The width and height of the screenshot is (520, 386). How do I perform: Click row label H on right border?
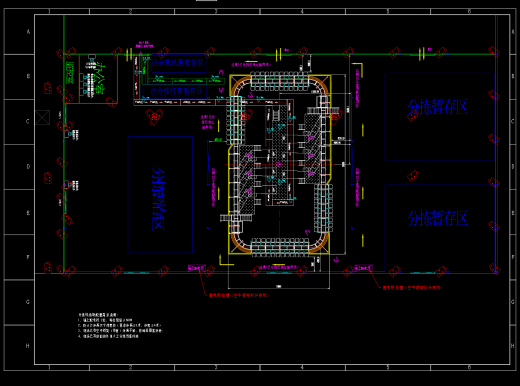pos(513,346)
